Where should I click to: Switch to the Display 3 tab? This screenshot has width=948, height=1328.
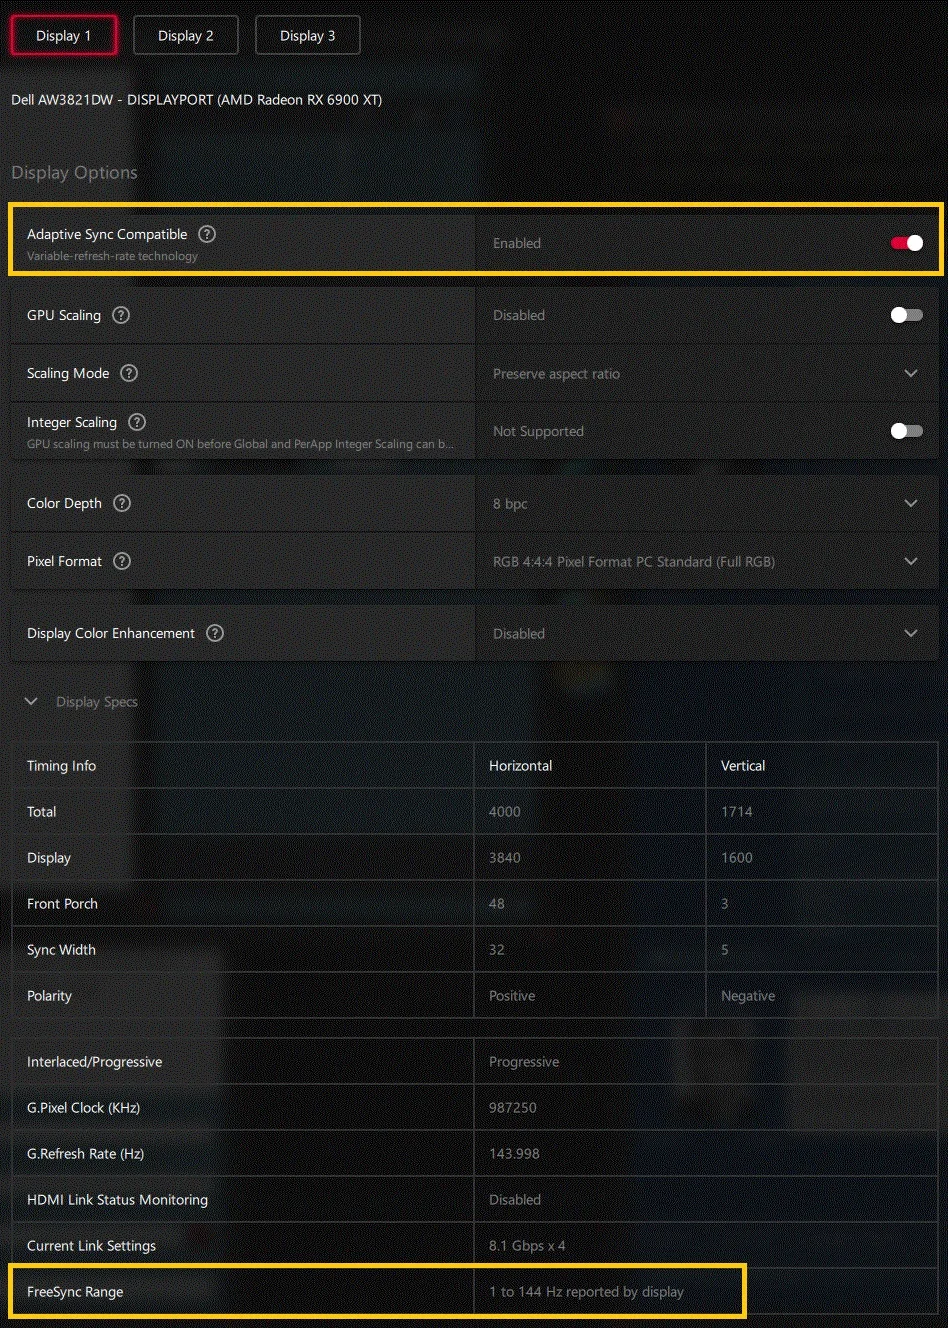(308, 35)
